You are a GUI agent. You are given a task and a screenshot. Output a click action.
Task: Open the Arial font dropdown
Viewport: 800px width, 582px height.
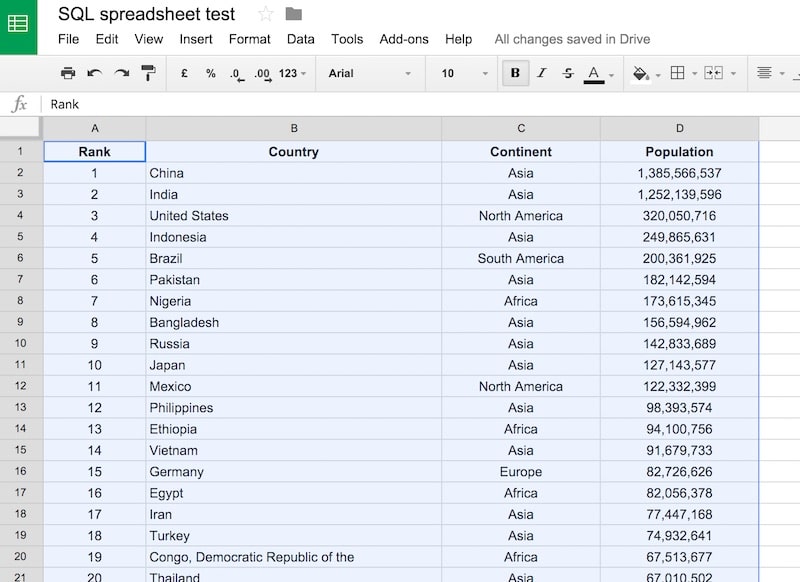coord(370,73)
